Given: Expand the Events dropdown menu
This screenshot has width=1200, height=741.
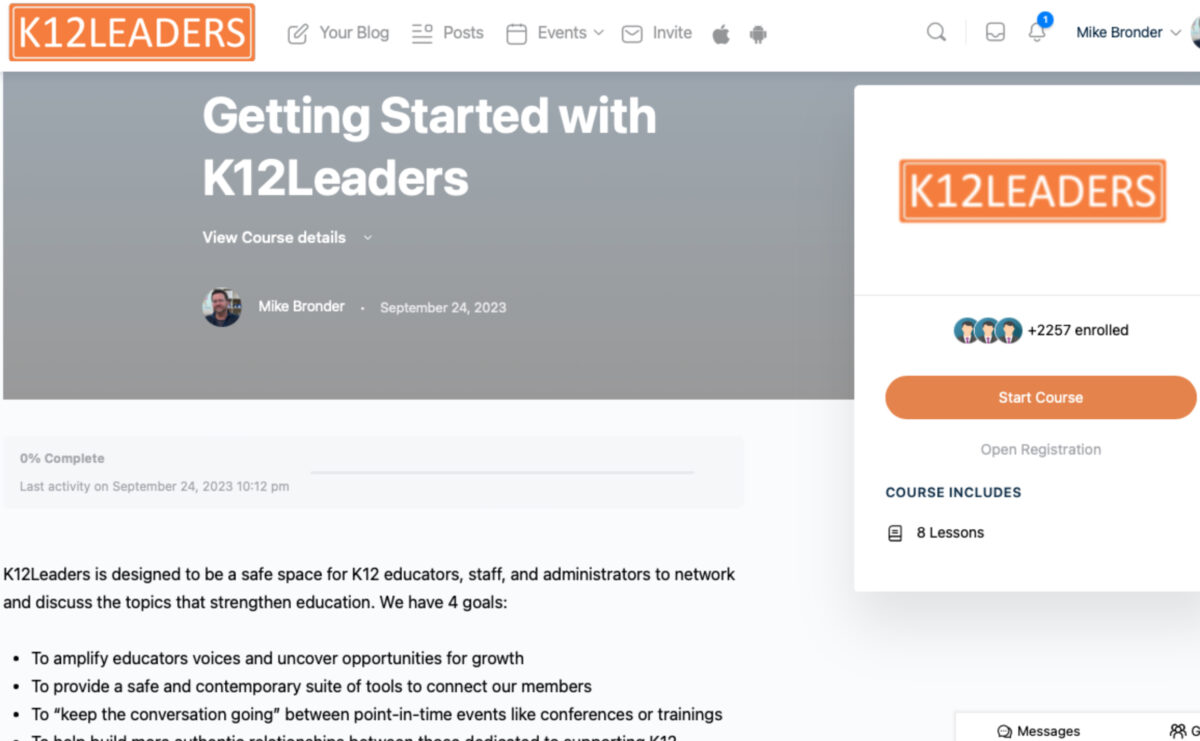Looking at the screenshot, I should point(555,33).
